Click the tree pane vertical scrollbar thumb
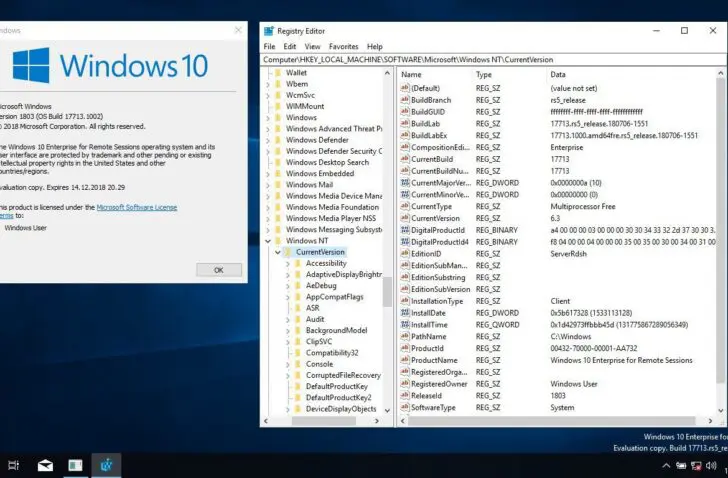Screen dimensions: 728x478 [x=387, y=292]
